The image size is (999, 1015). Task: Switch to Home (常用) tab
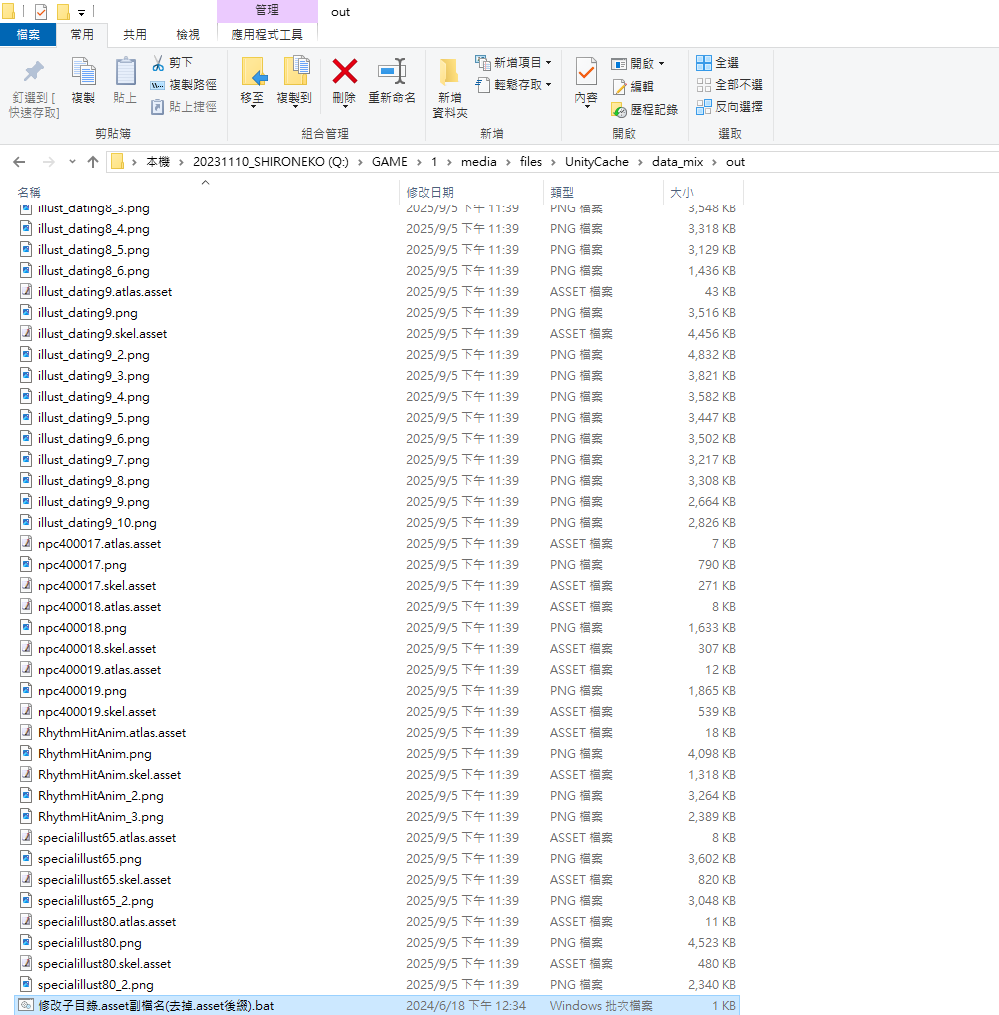[82, 35]
